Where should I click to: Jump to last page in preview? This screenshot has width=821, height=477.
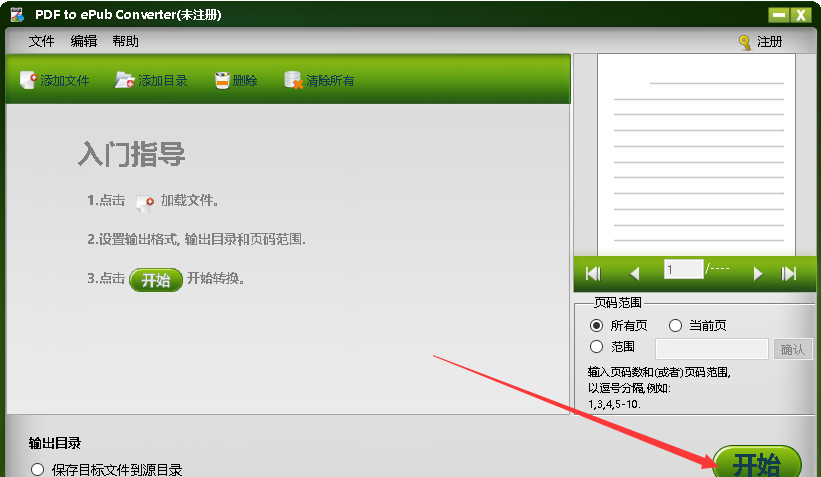click(x=789, y=273)
